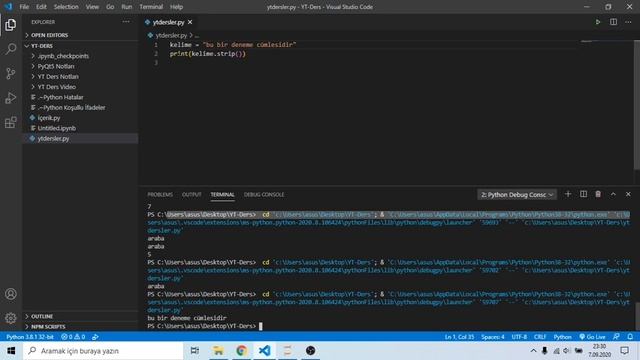Open Explorer panel more actions ellipsis
This screenshot has height=360, width=640.
tap(126, 22)
